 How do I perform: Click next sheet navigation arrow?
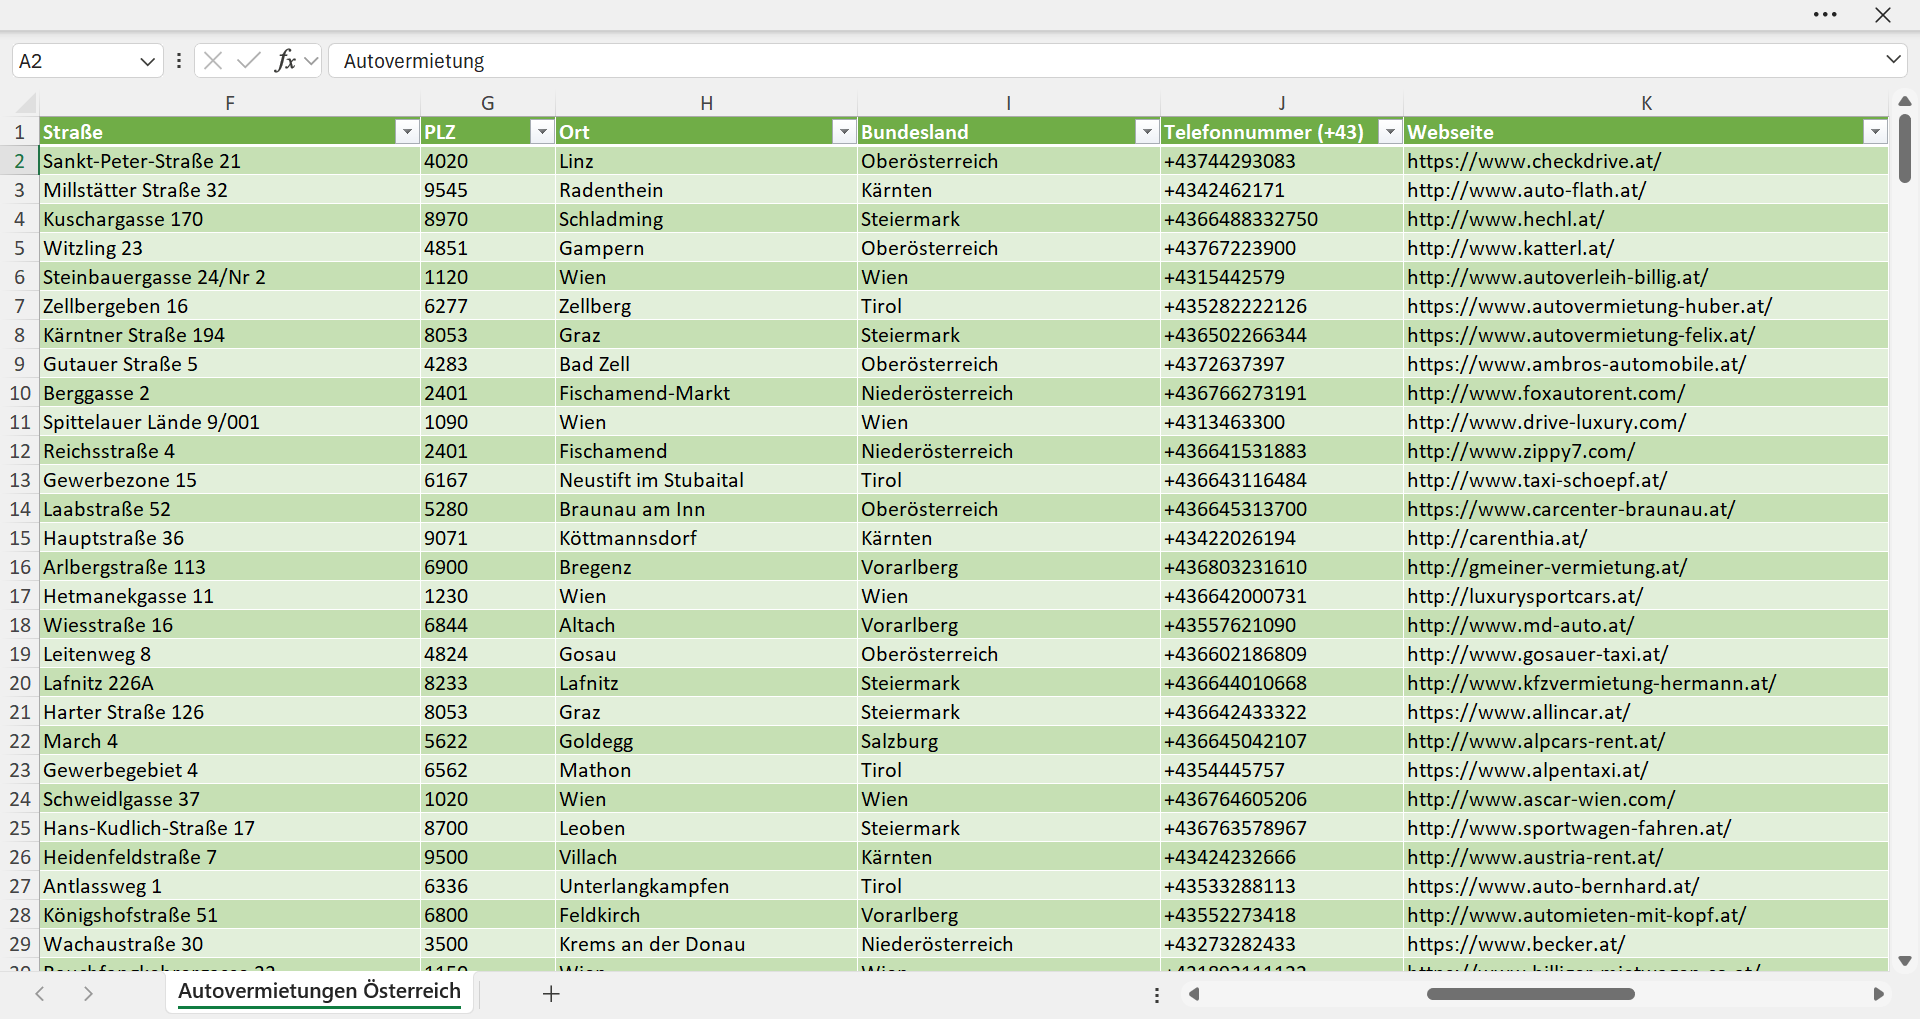(88, 993)
